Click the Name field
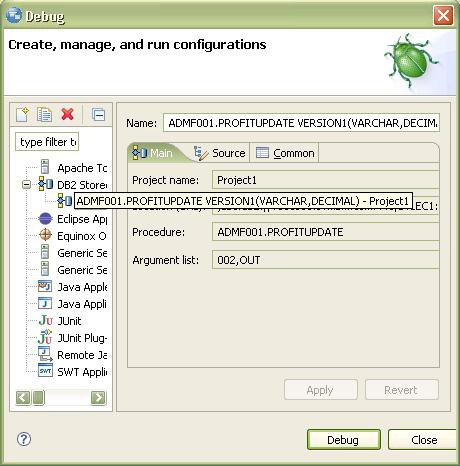460x466 pixels. click(x=301, y=123)
